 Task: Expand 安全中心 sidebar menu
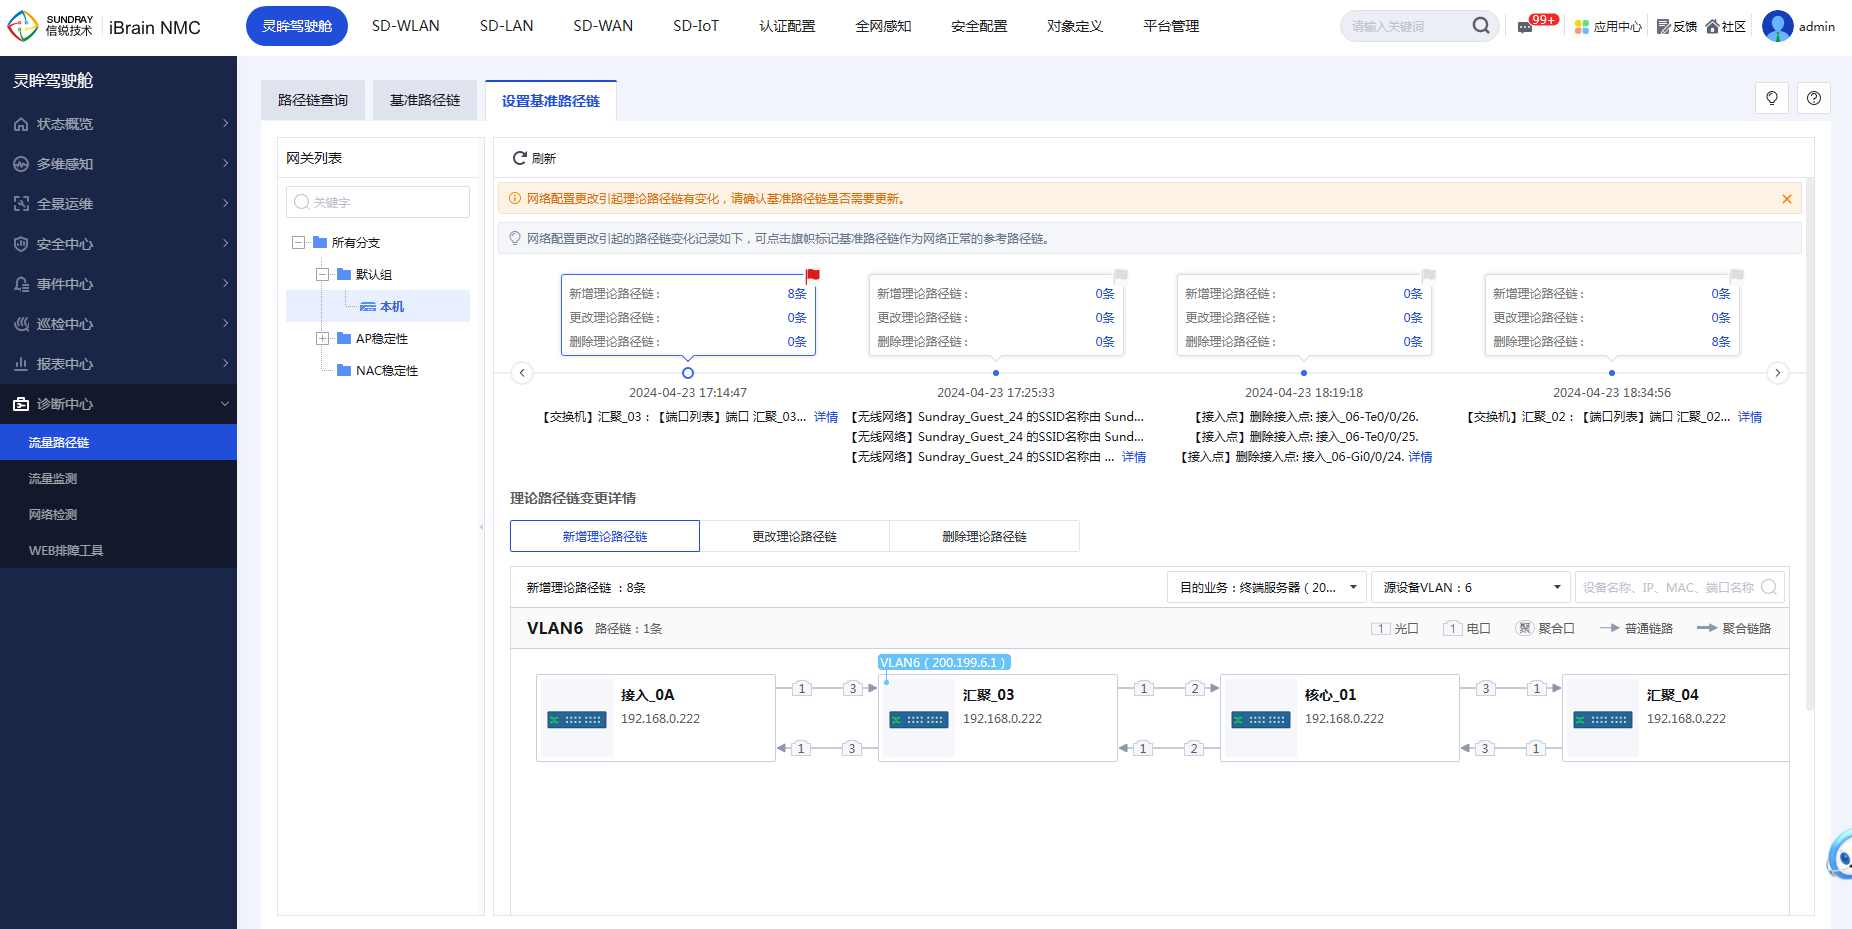(x=118, y=244)
